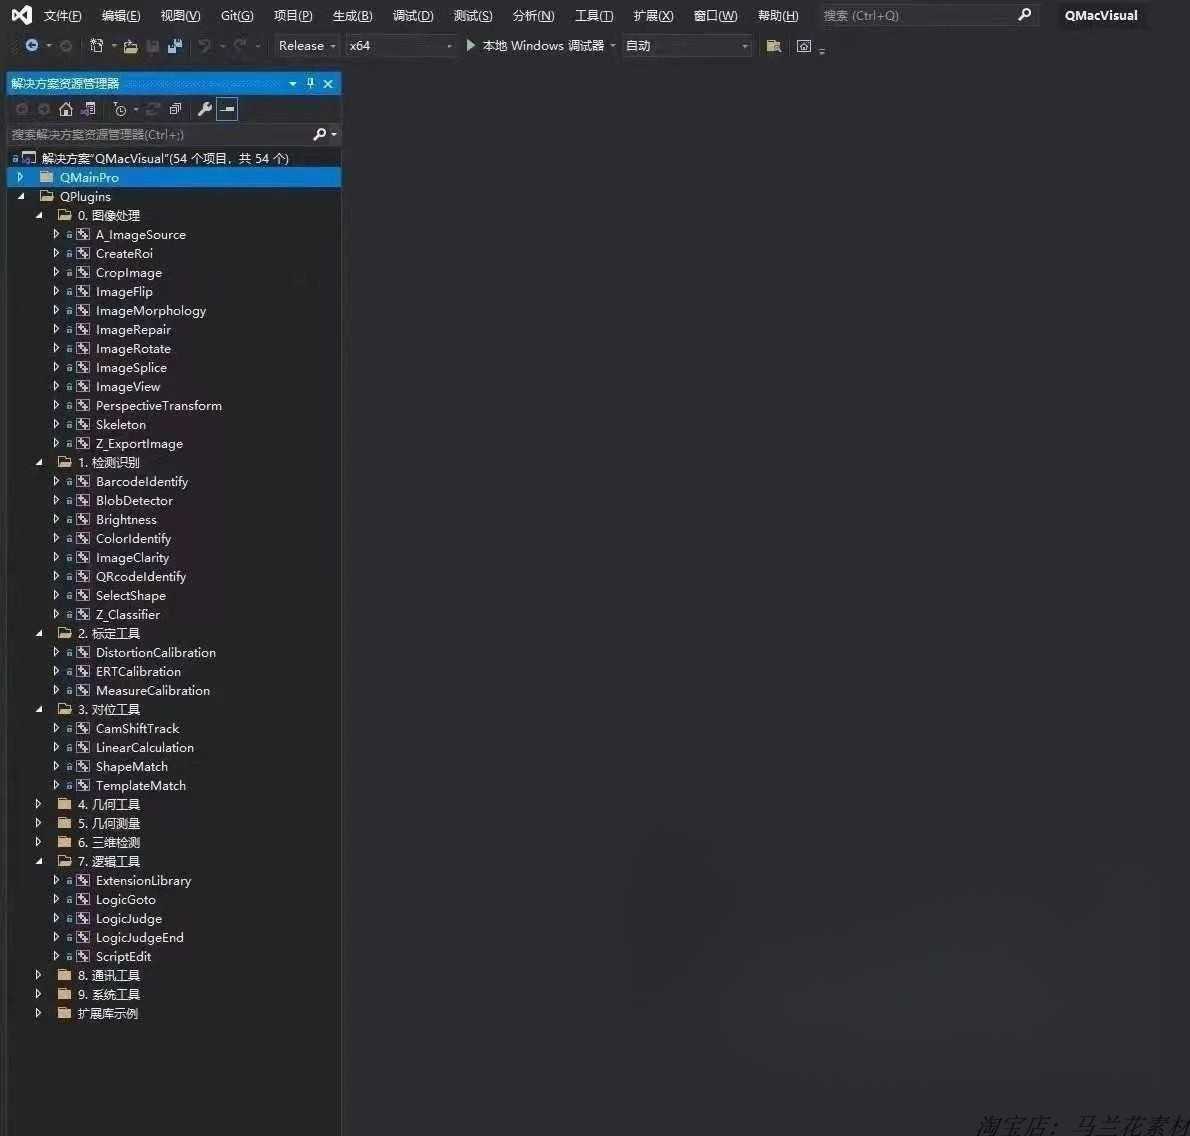Toggle the Preview Selected Items button
Image resolution: width=1190 pixels, height=1136 pixels.
pos(227,109)
